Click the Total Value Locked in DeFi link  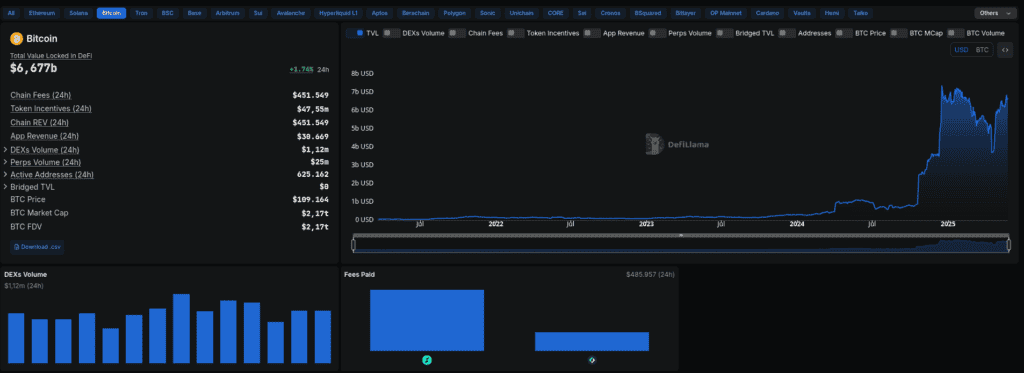[51, 56]
